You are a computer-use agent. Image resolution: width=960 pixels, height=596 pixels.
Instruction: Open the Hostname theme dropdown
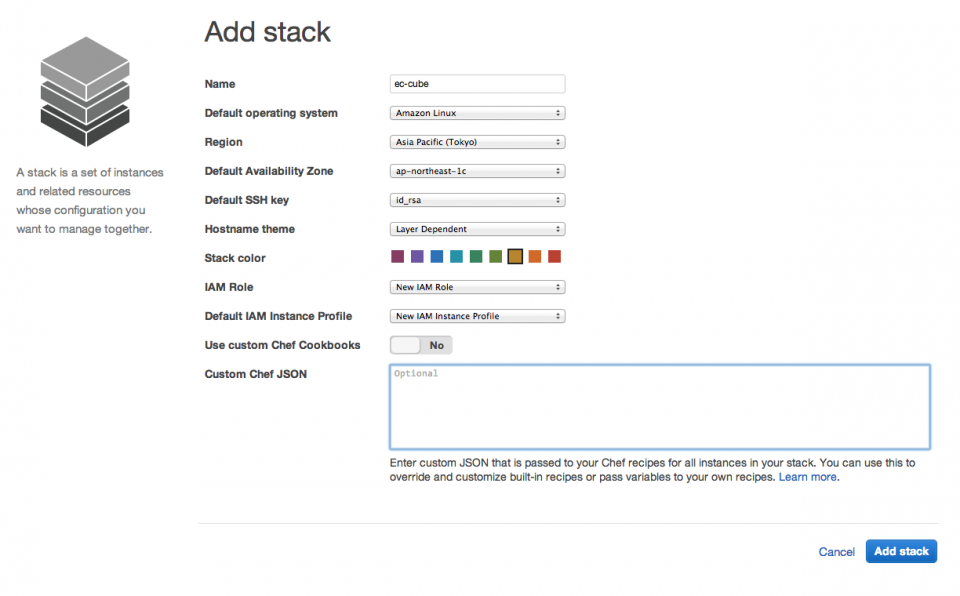coord(477,228)
